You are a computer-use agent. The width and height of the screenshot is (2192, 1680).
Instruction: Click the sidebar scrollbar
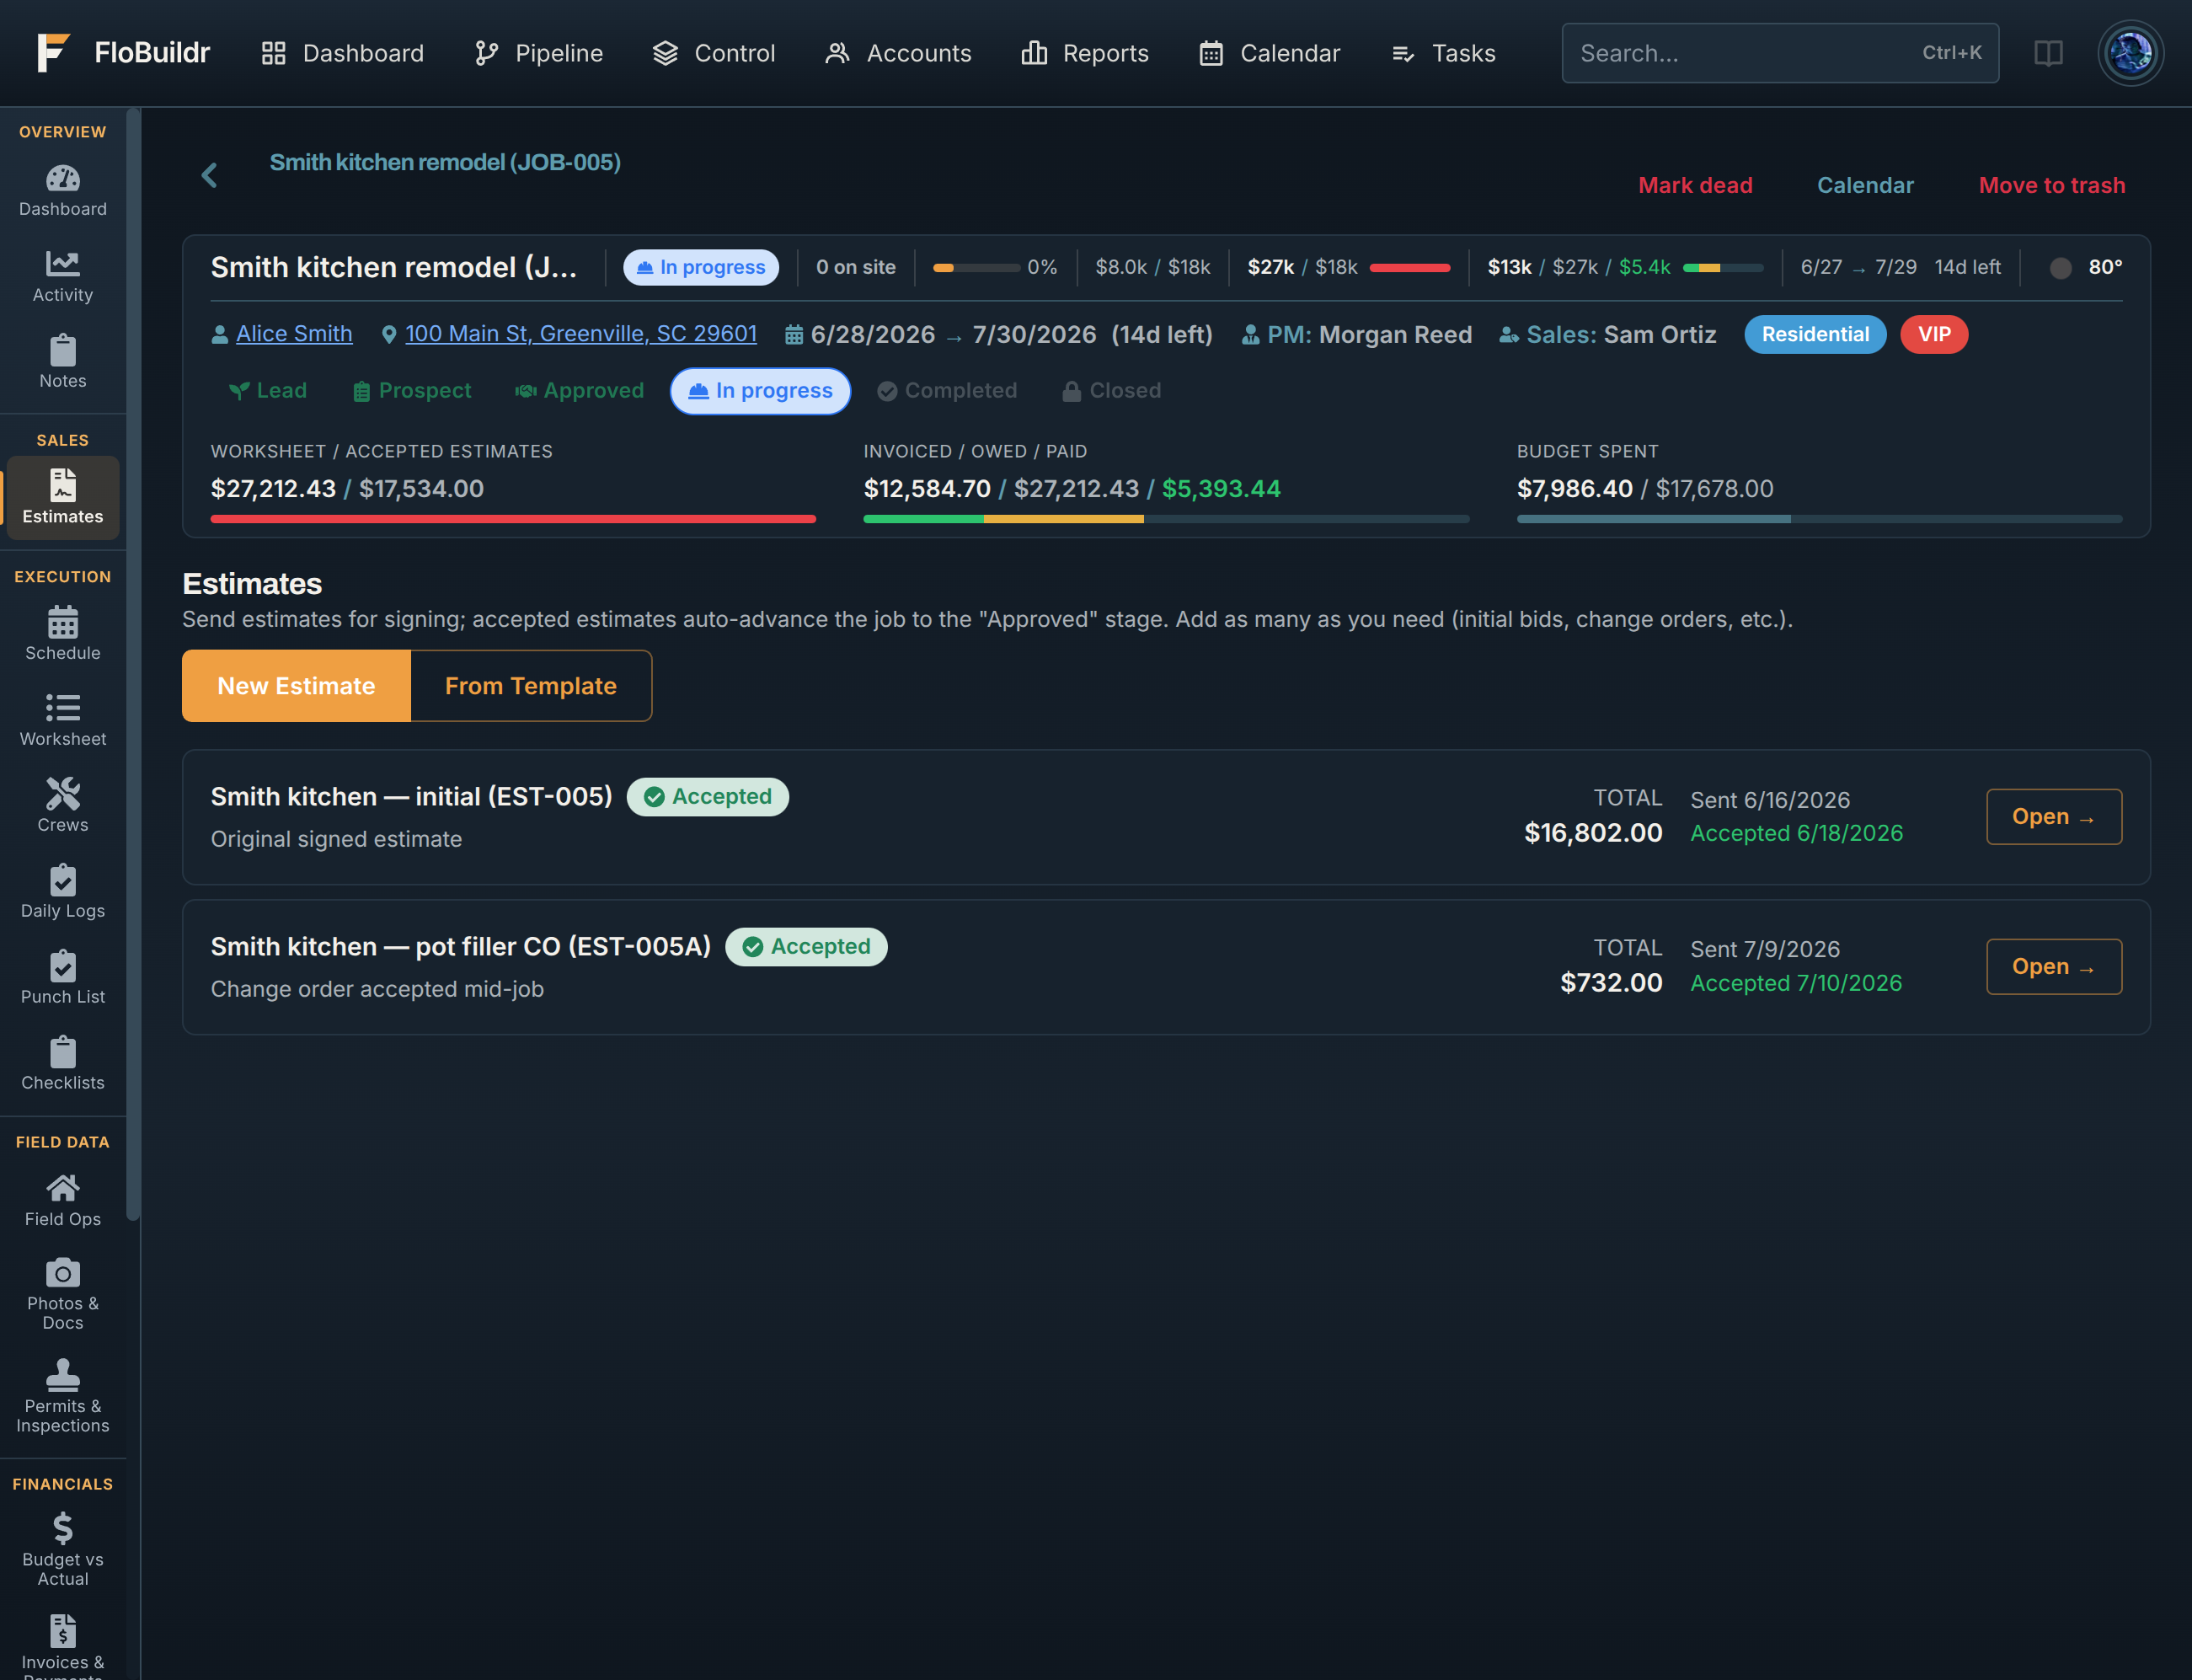[133, 665]
